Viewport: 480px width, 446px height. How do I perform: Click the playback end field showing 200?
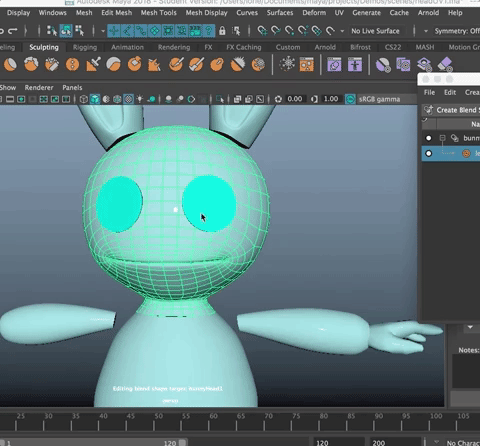pyautogui.click(x=395, y=442)
